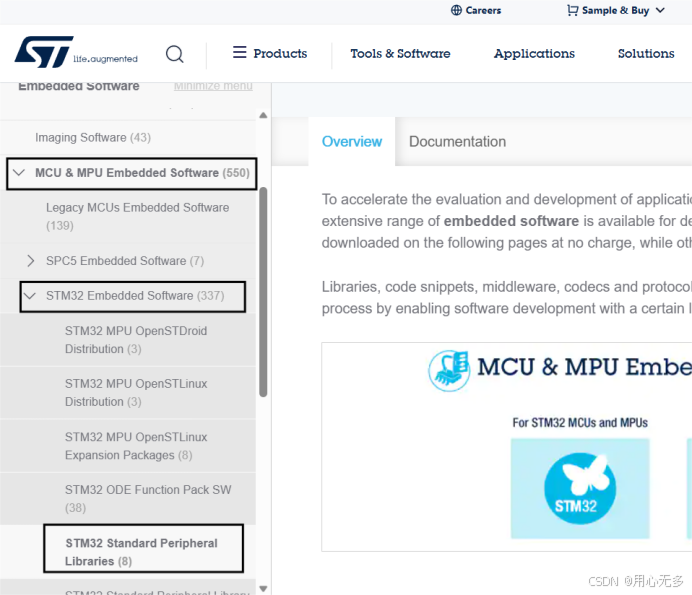Click the shopping cart icon

click(572, 10)
